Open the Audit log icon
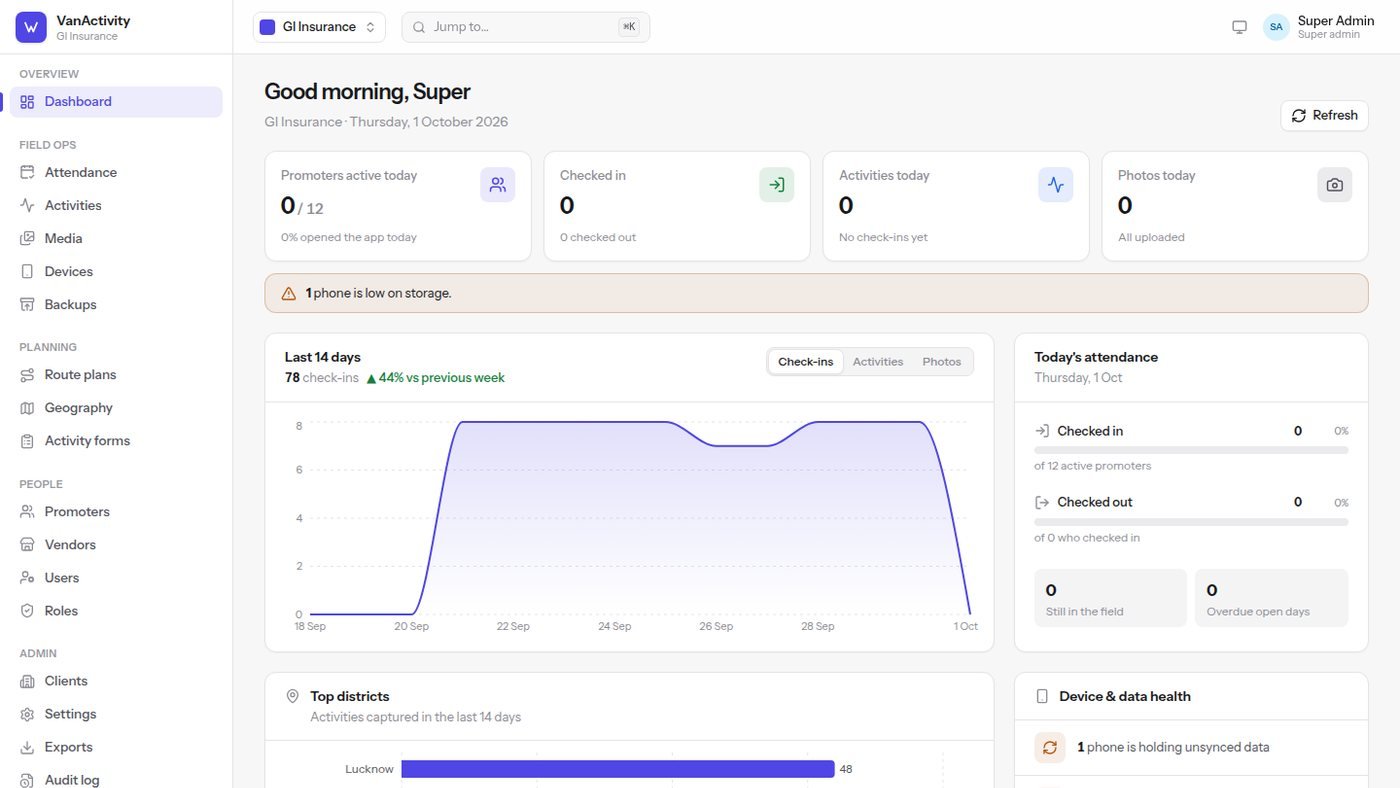Viewport: 1400px width, 788px height. pyautogui.click(x=27, y=780)
